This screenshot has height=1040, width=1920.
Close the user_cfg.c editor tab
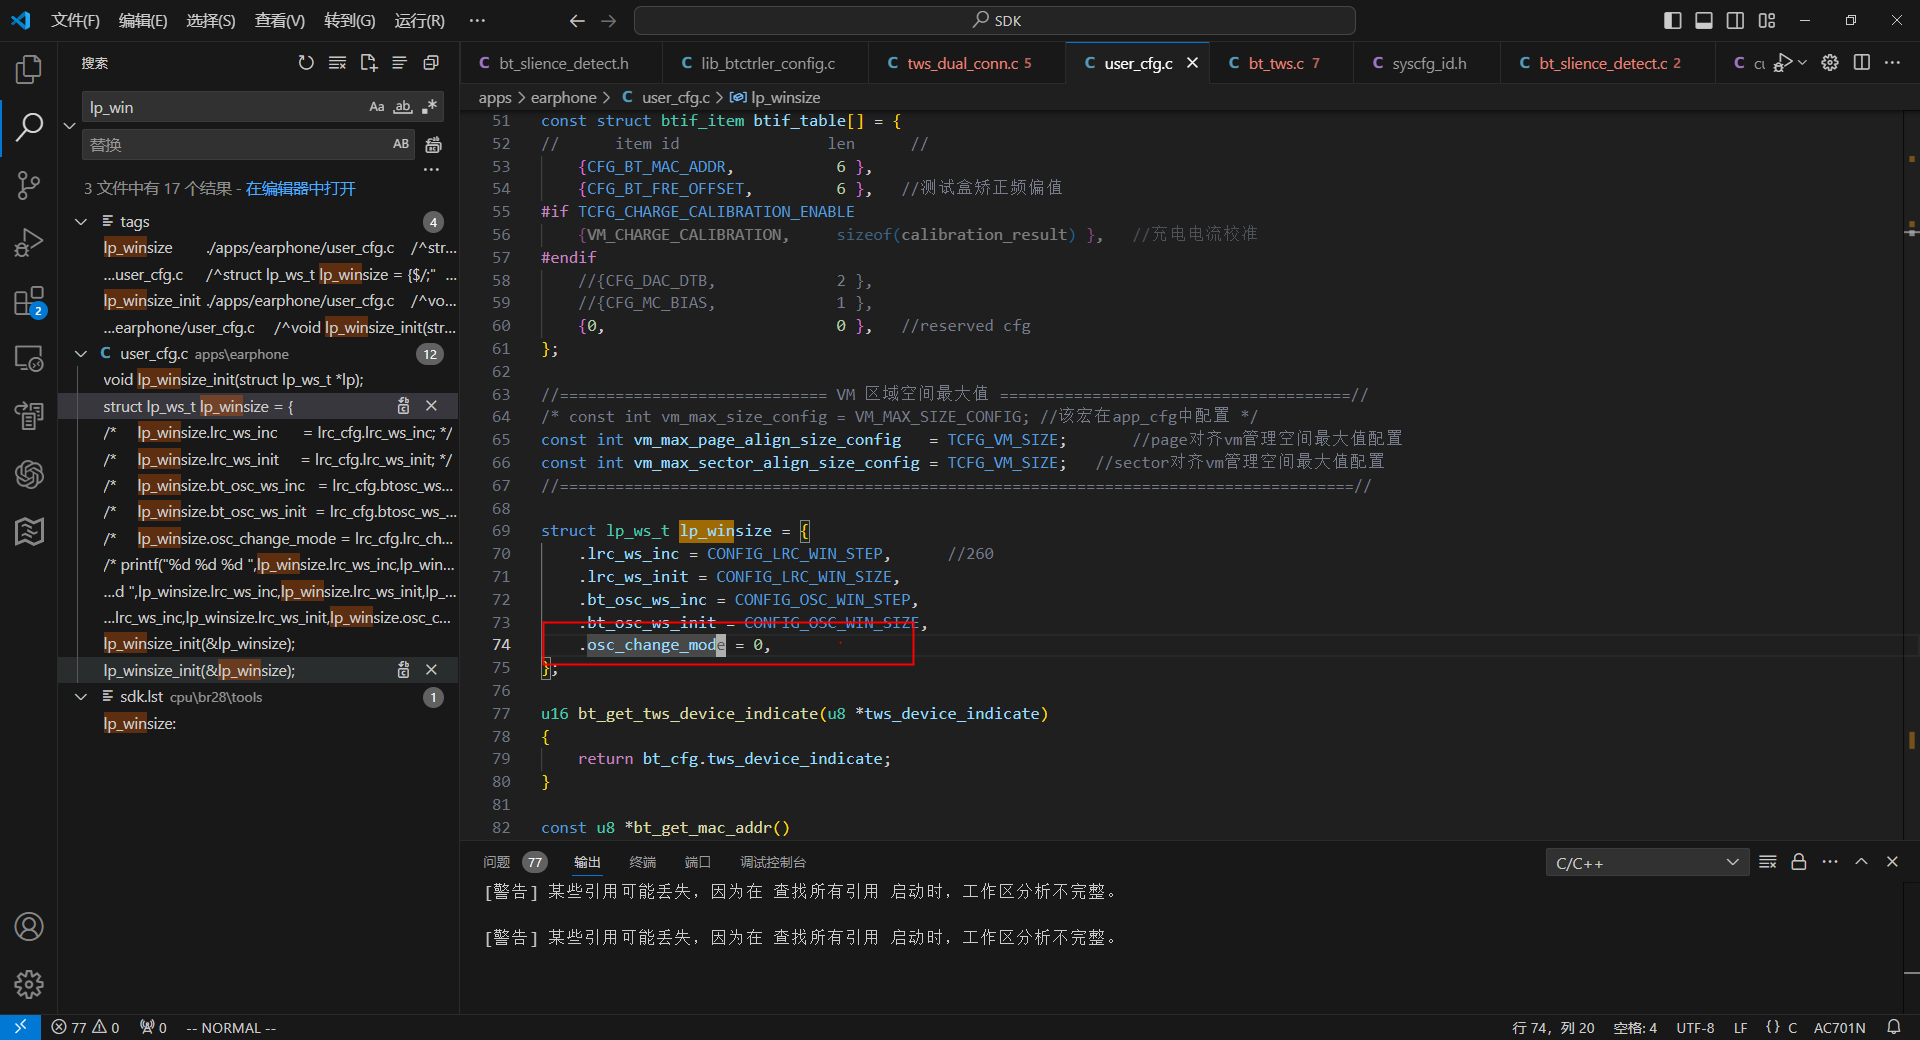click(x=1192, y=63)
